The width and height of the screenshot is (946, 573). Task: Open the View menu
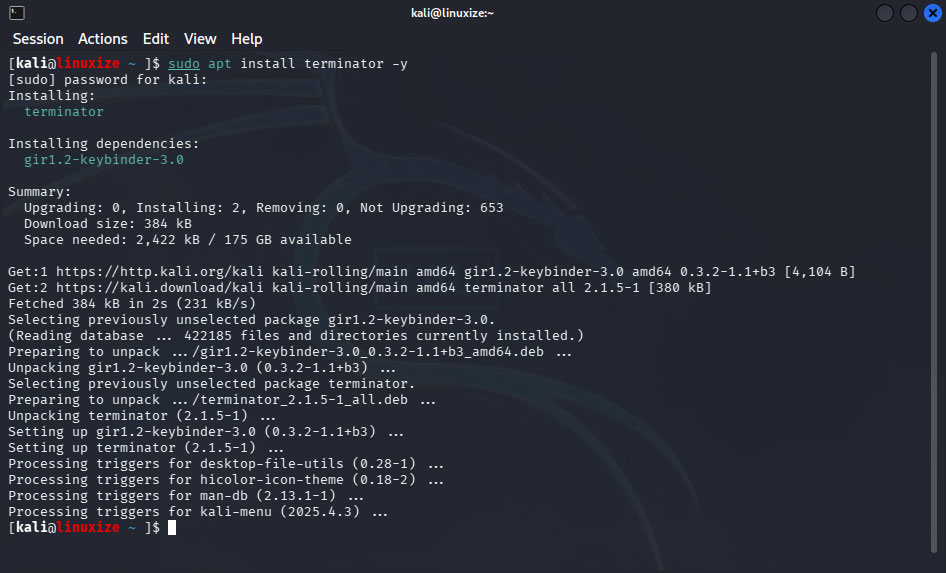point(200,39)
